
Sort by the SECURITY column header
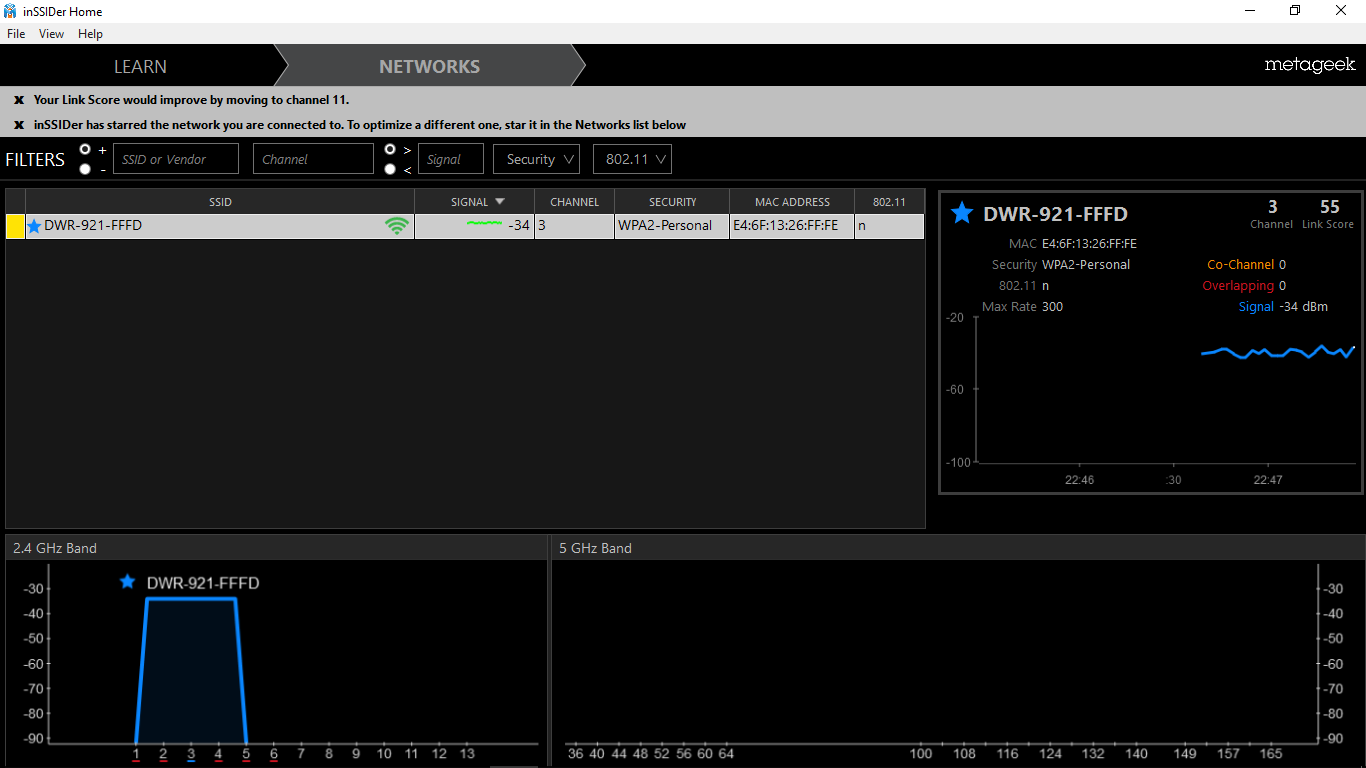(x=672, y=202)
